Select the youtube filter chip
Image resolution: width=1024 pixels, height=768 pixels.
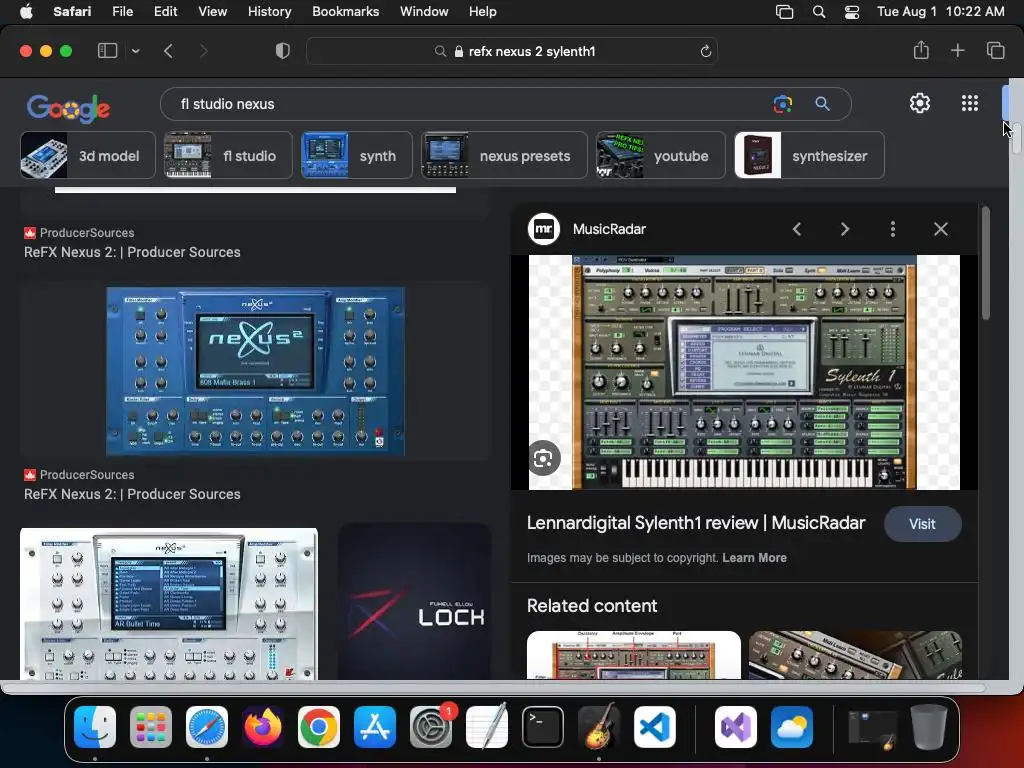[660, 155]
